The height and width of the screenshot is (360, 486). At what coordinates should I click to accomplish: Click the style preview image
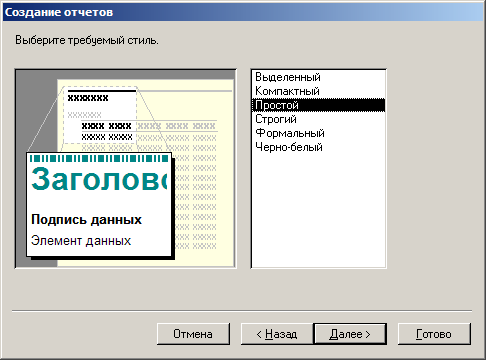(126, 169)
